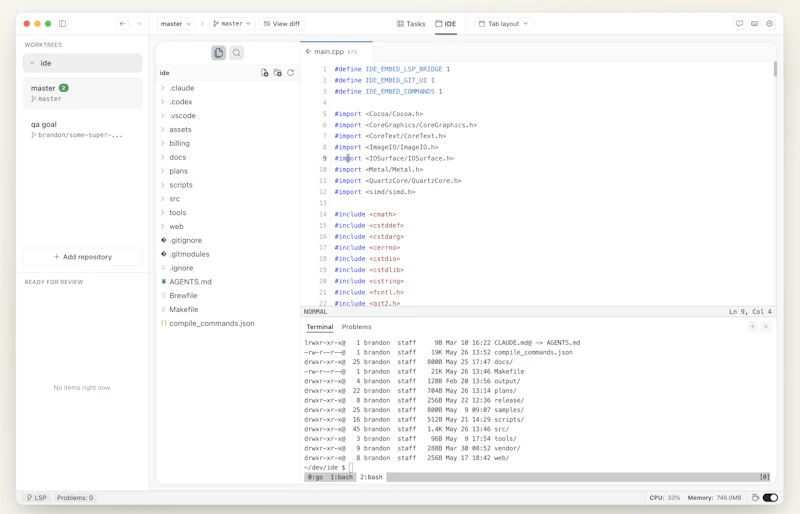The height and width of the screenshot is (514, 800).
Task: Click the Add repository button
Action: coord(83,257)
